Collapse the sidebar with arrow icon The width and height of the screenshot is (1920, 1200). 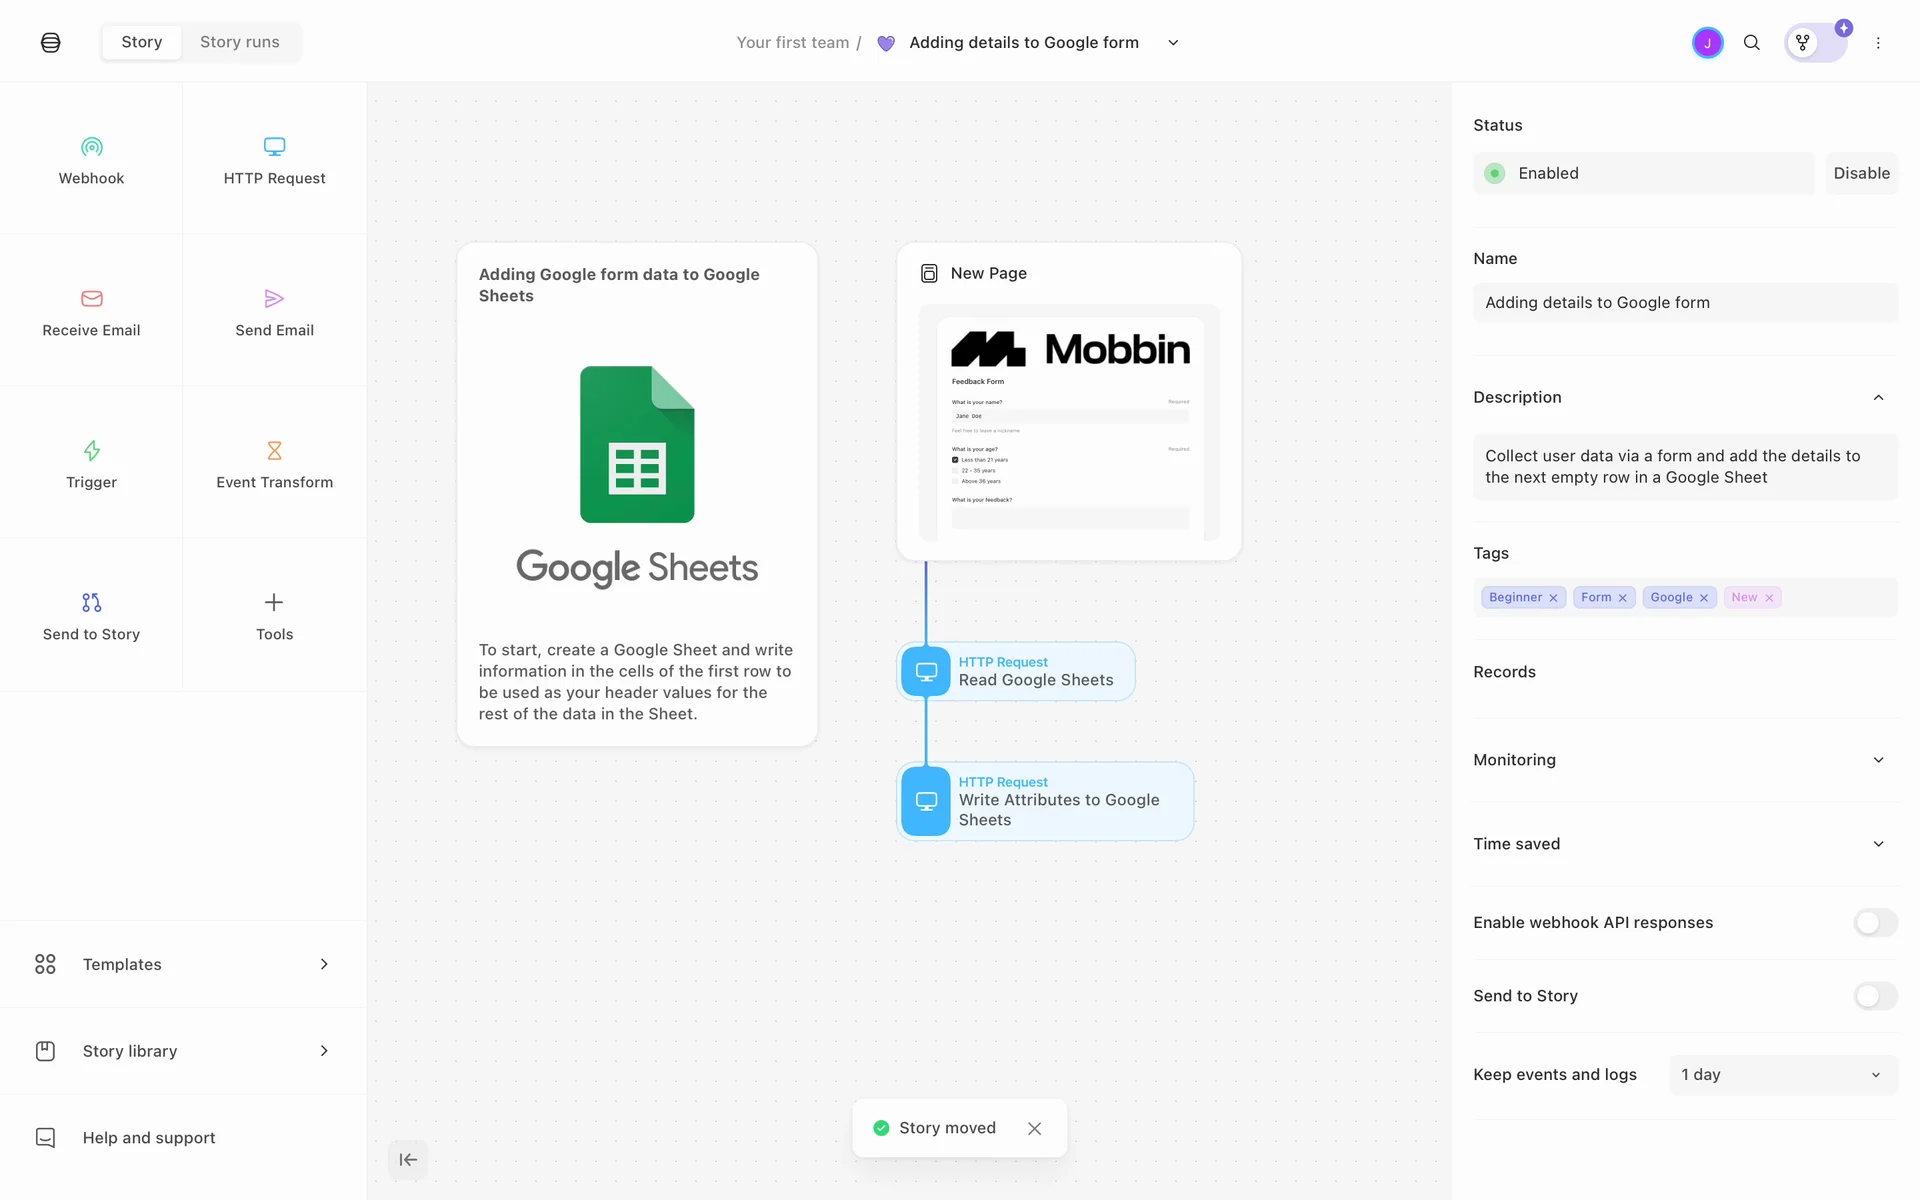tap(408, 1160)
